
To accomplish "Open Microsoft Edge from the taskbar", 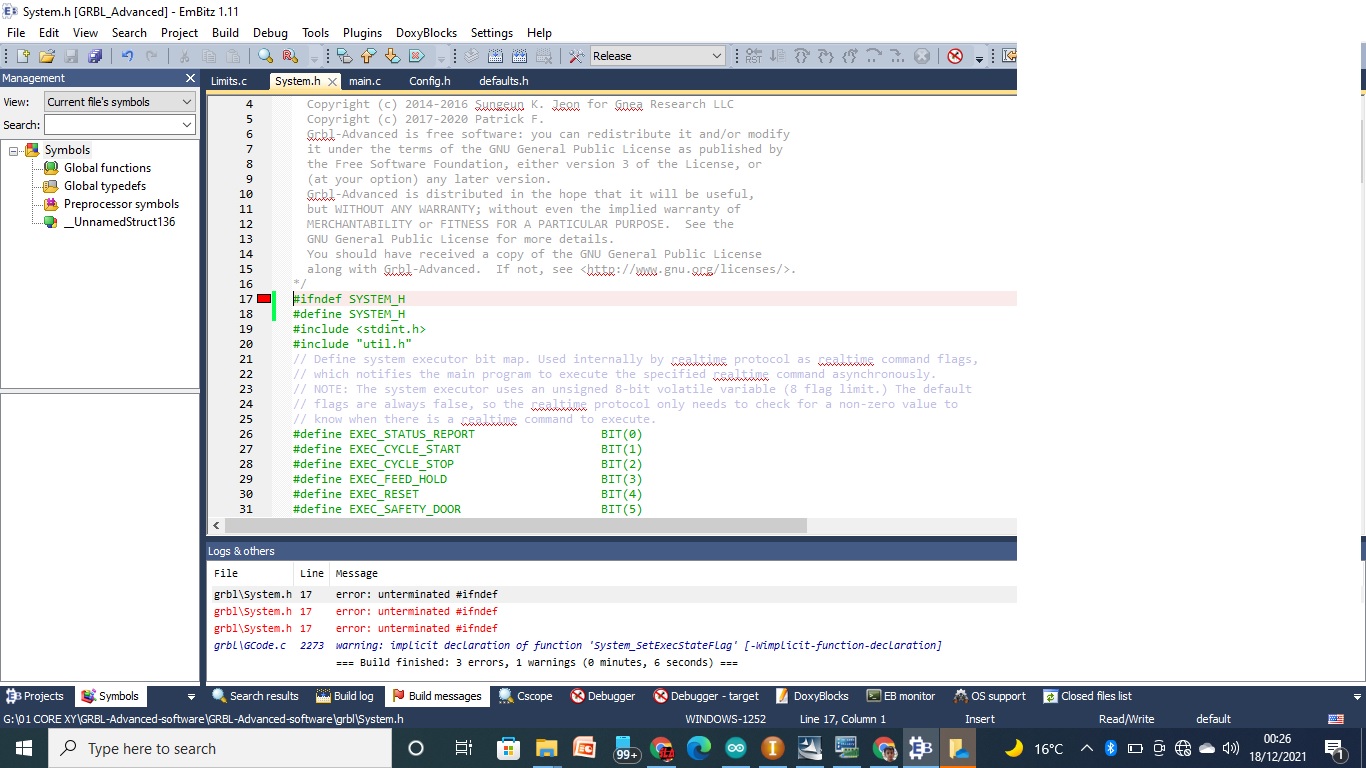I will point(698,748).
